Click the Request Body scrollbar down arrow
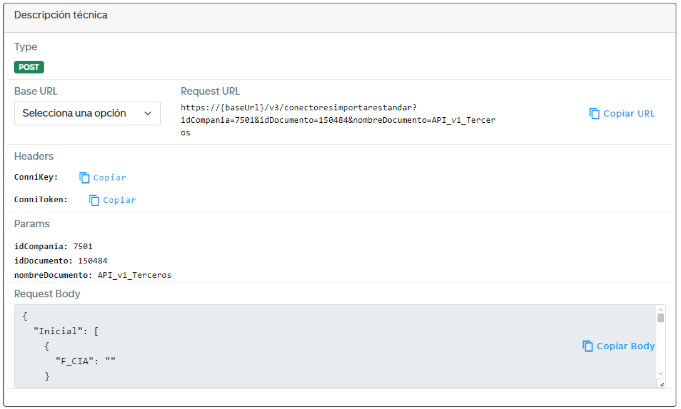The height and width of the screenshot is (409, 681). coord(660,382)
